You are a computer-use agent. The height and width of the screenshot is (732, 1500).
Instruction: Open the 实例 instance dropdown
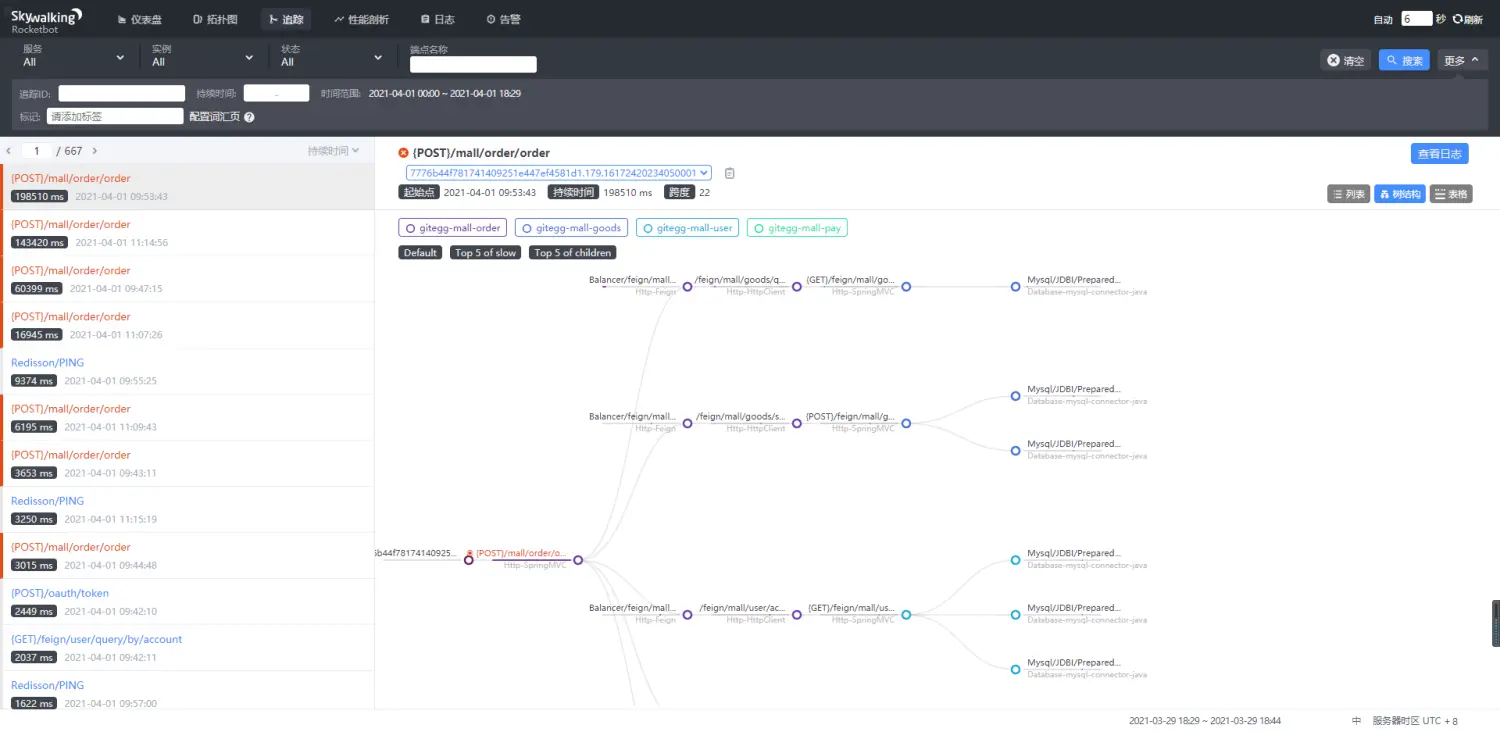click(x=203, y=56)
